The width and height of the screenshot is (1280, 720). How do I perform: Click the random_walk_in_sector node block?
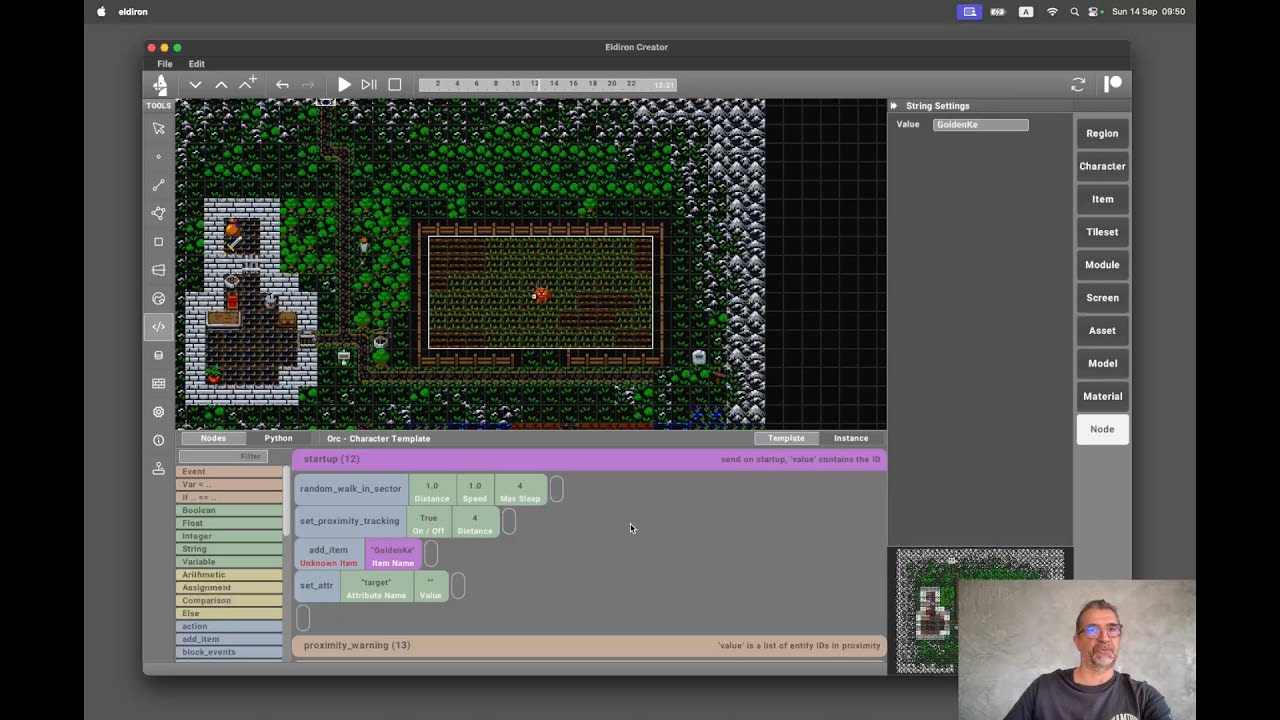[x=351, y=489]
